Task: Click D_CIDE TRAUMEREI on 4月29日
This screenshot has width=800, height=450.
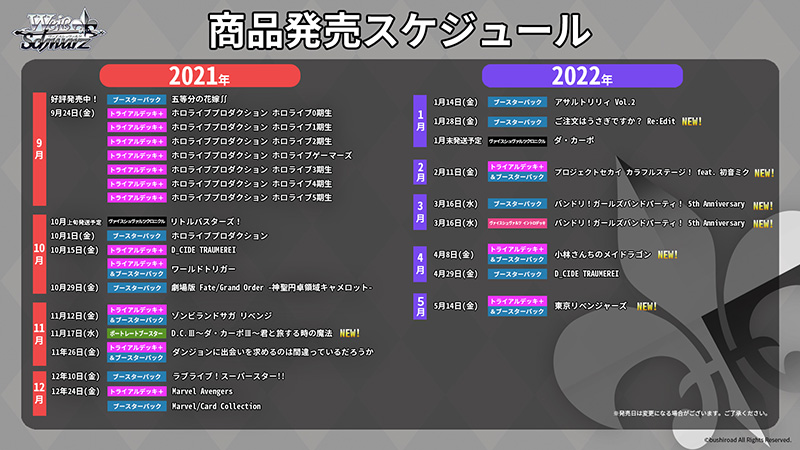Action: (x=587, y=274)
